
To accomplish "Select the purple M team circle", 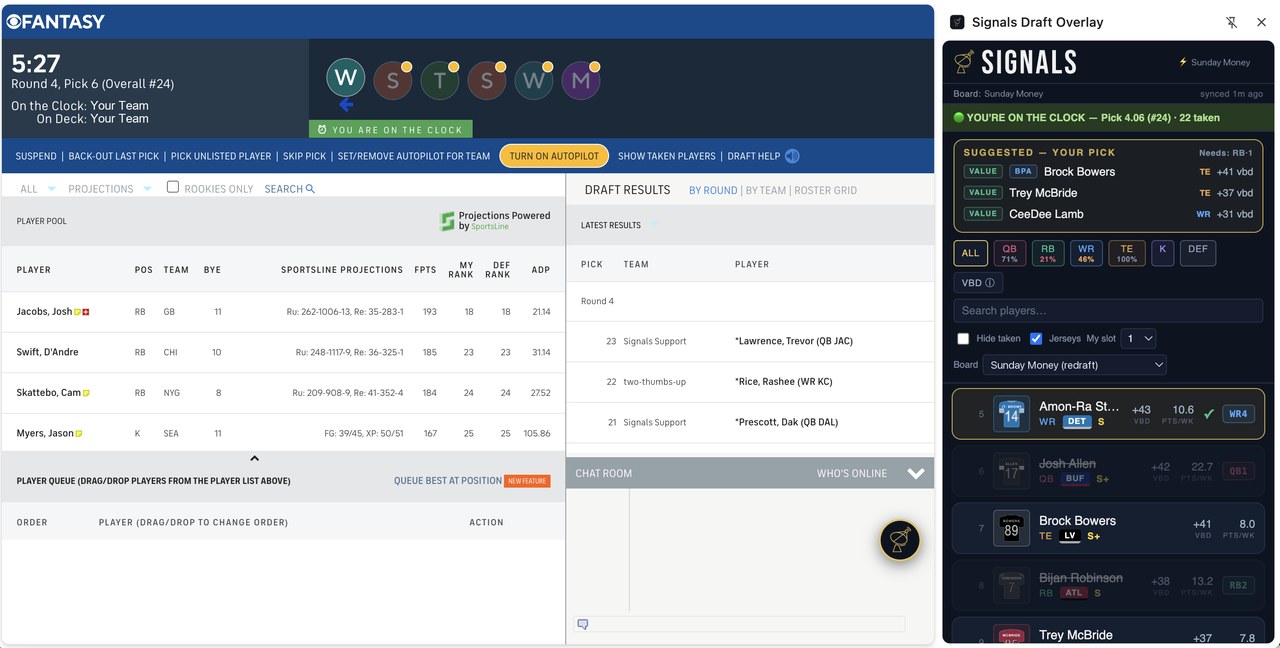I will point(581,81).
